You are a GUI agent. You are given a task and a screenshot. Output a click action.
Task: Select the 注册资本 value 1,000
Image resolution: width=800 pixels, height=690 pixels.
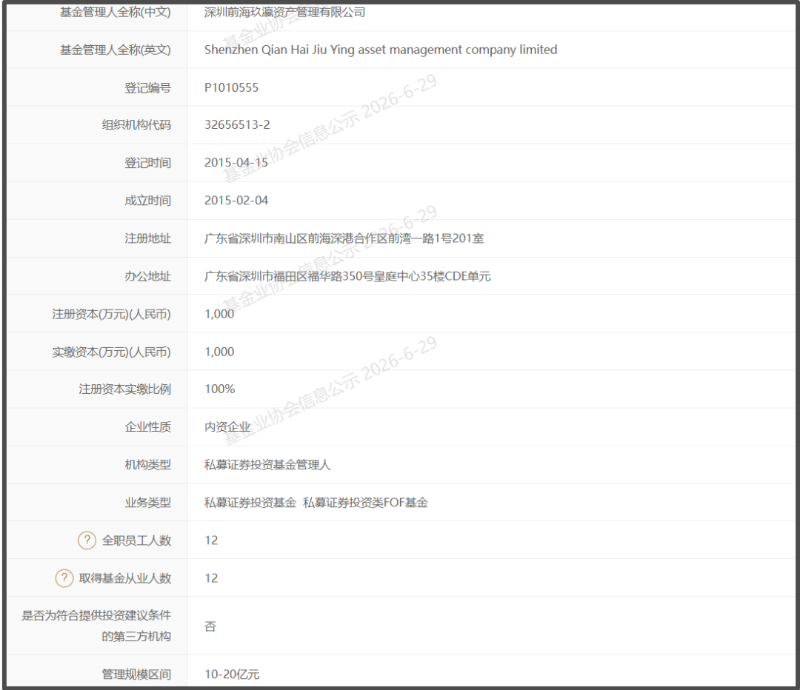(x=219, y=314)
